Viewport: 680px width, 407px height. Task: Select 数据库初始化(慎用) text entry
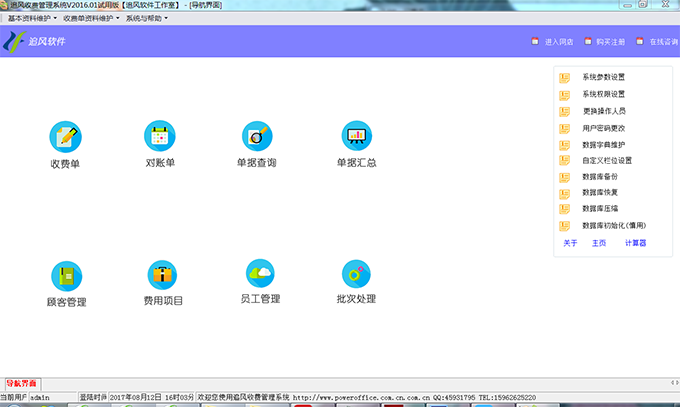tap(614, 226)
